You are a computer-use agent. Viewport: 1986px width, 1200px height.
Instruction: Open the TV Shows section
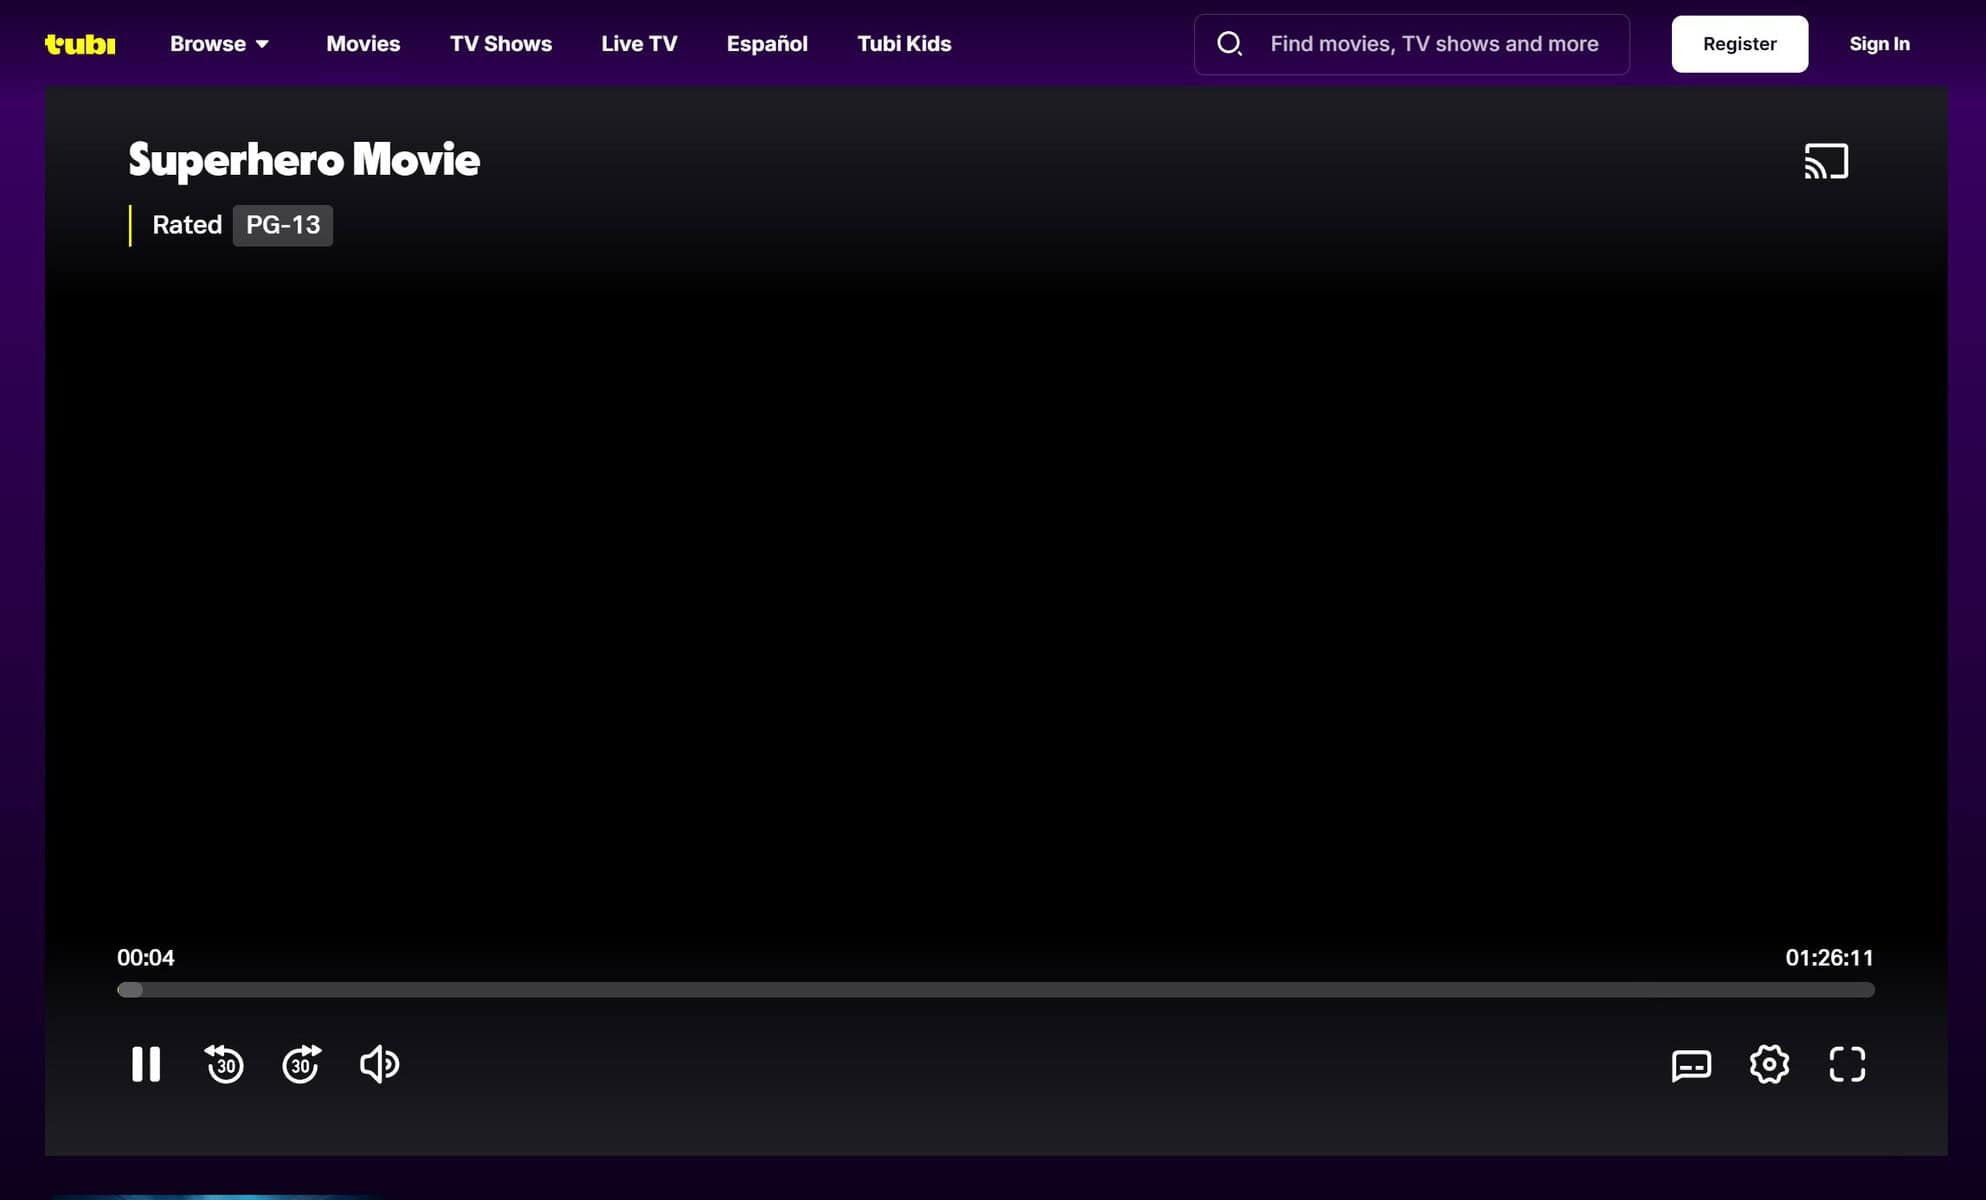pyautogui.click(x=501, y=44)
